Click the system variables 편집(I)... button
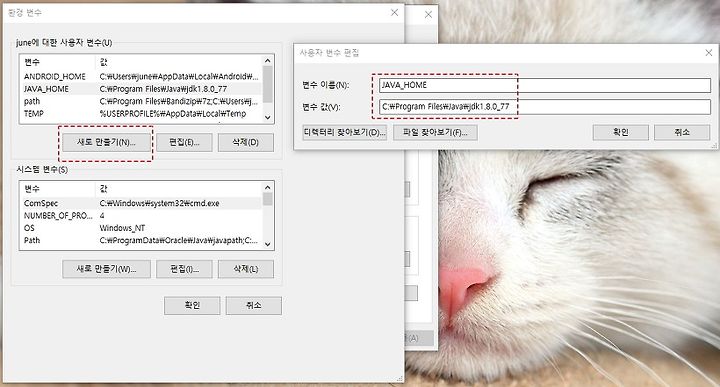 pyautogui.click(x=184, y=269)
